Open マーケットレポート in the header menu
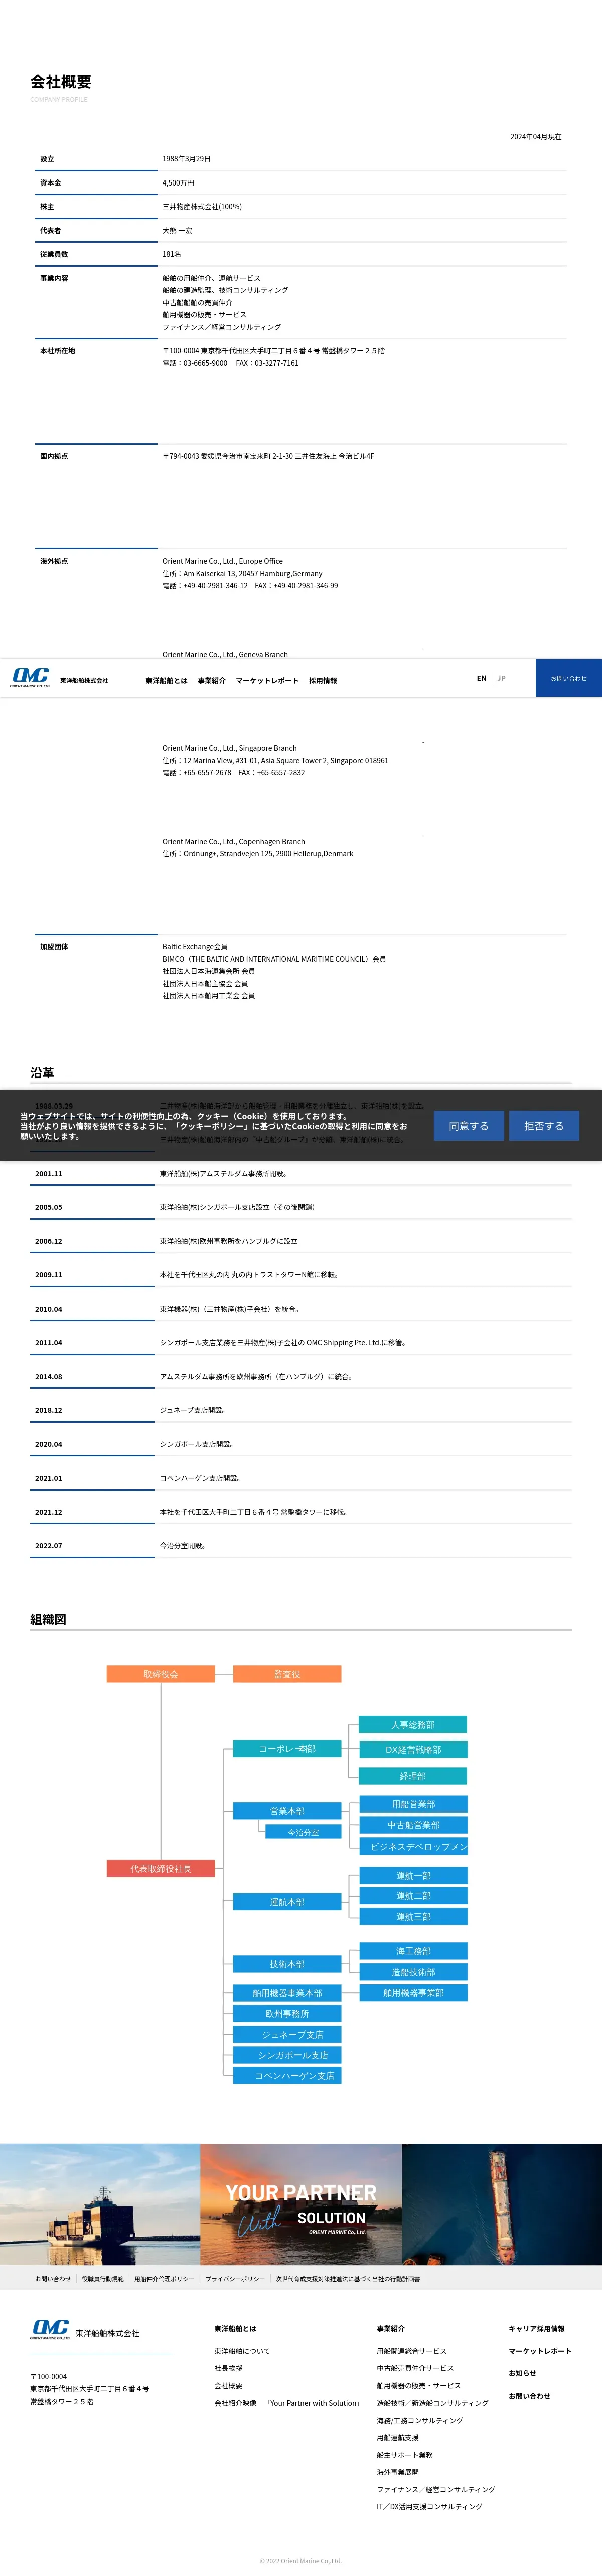 [267, 681]
